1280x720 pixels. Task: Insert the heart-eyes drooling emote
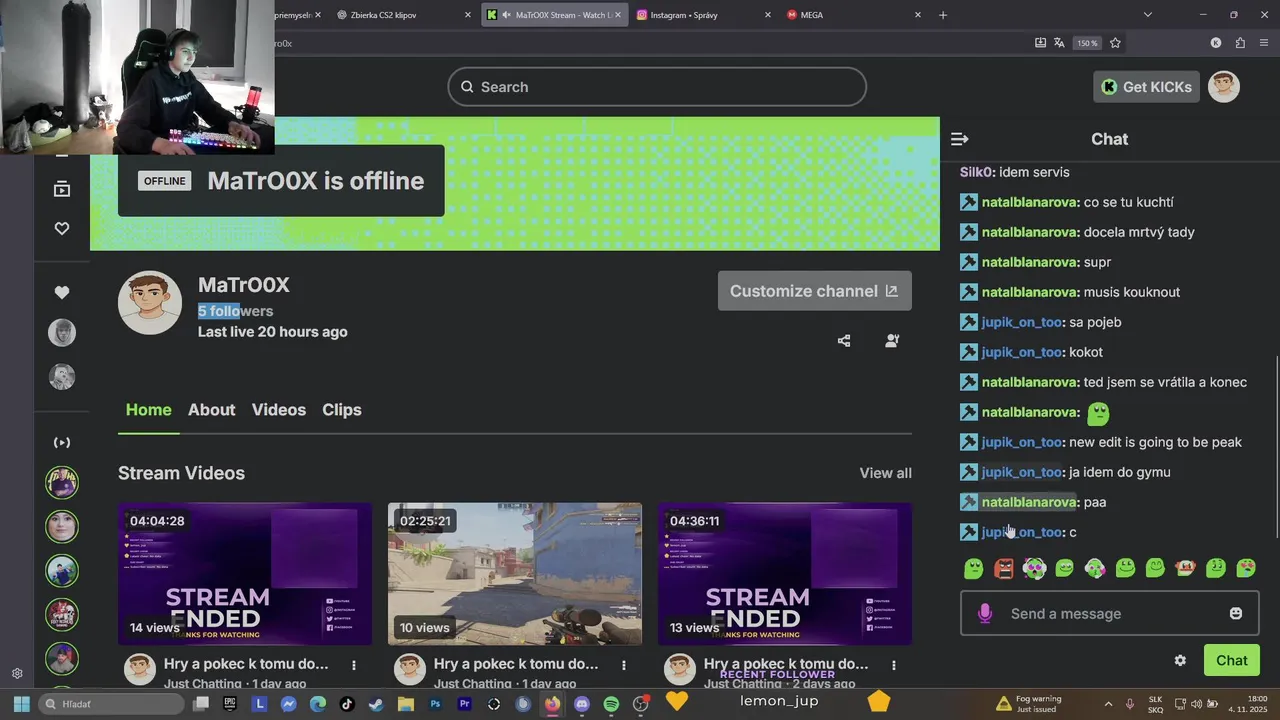click(1246, 568)
